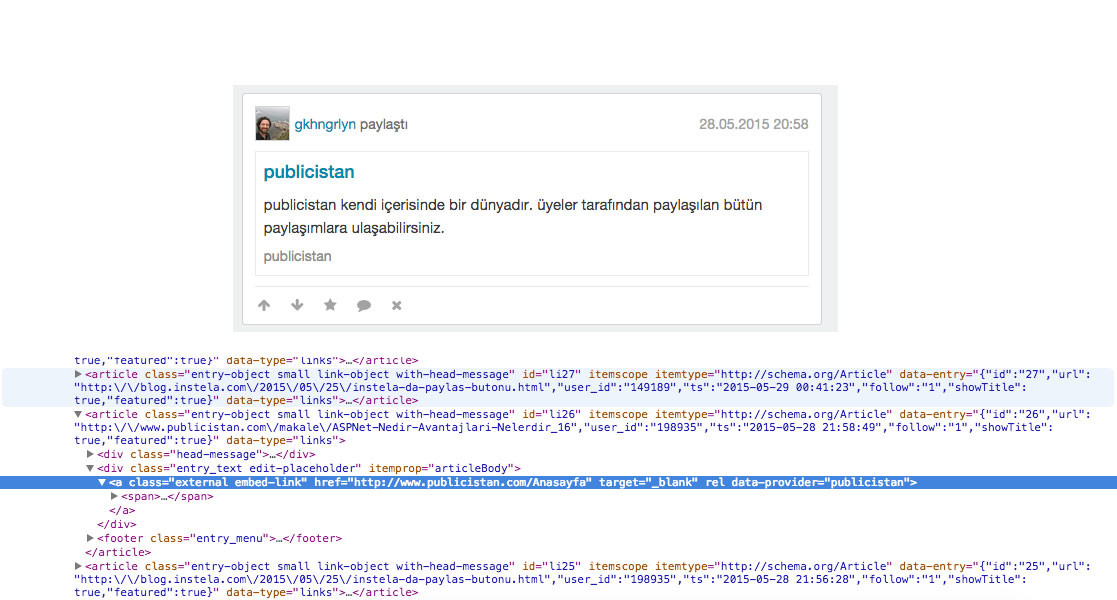The height and width of the screenshot is (600, 1117).
Task: Remove the post with the x icon
Action: (x=397, y=305)
